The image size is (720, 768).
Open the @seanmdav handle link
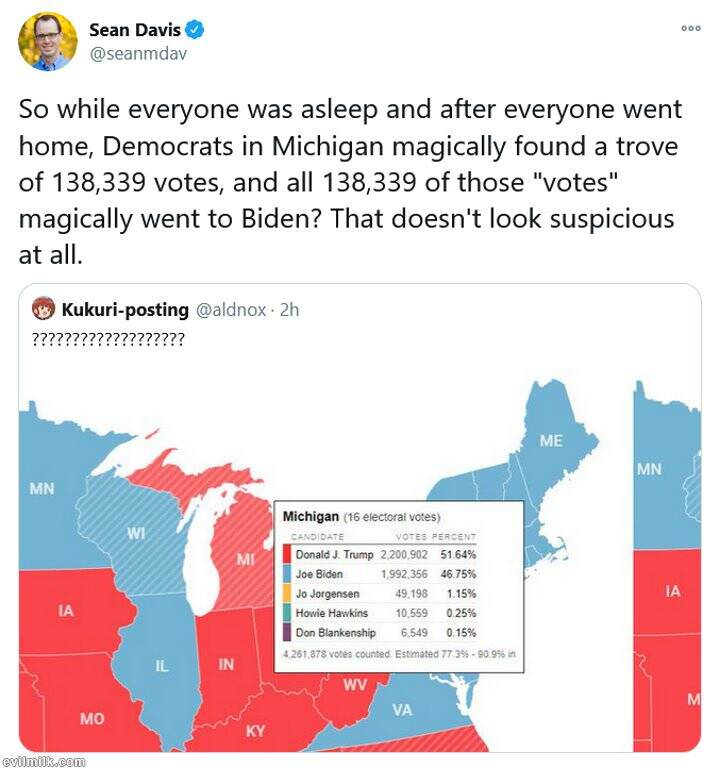[136, 54]
